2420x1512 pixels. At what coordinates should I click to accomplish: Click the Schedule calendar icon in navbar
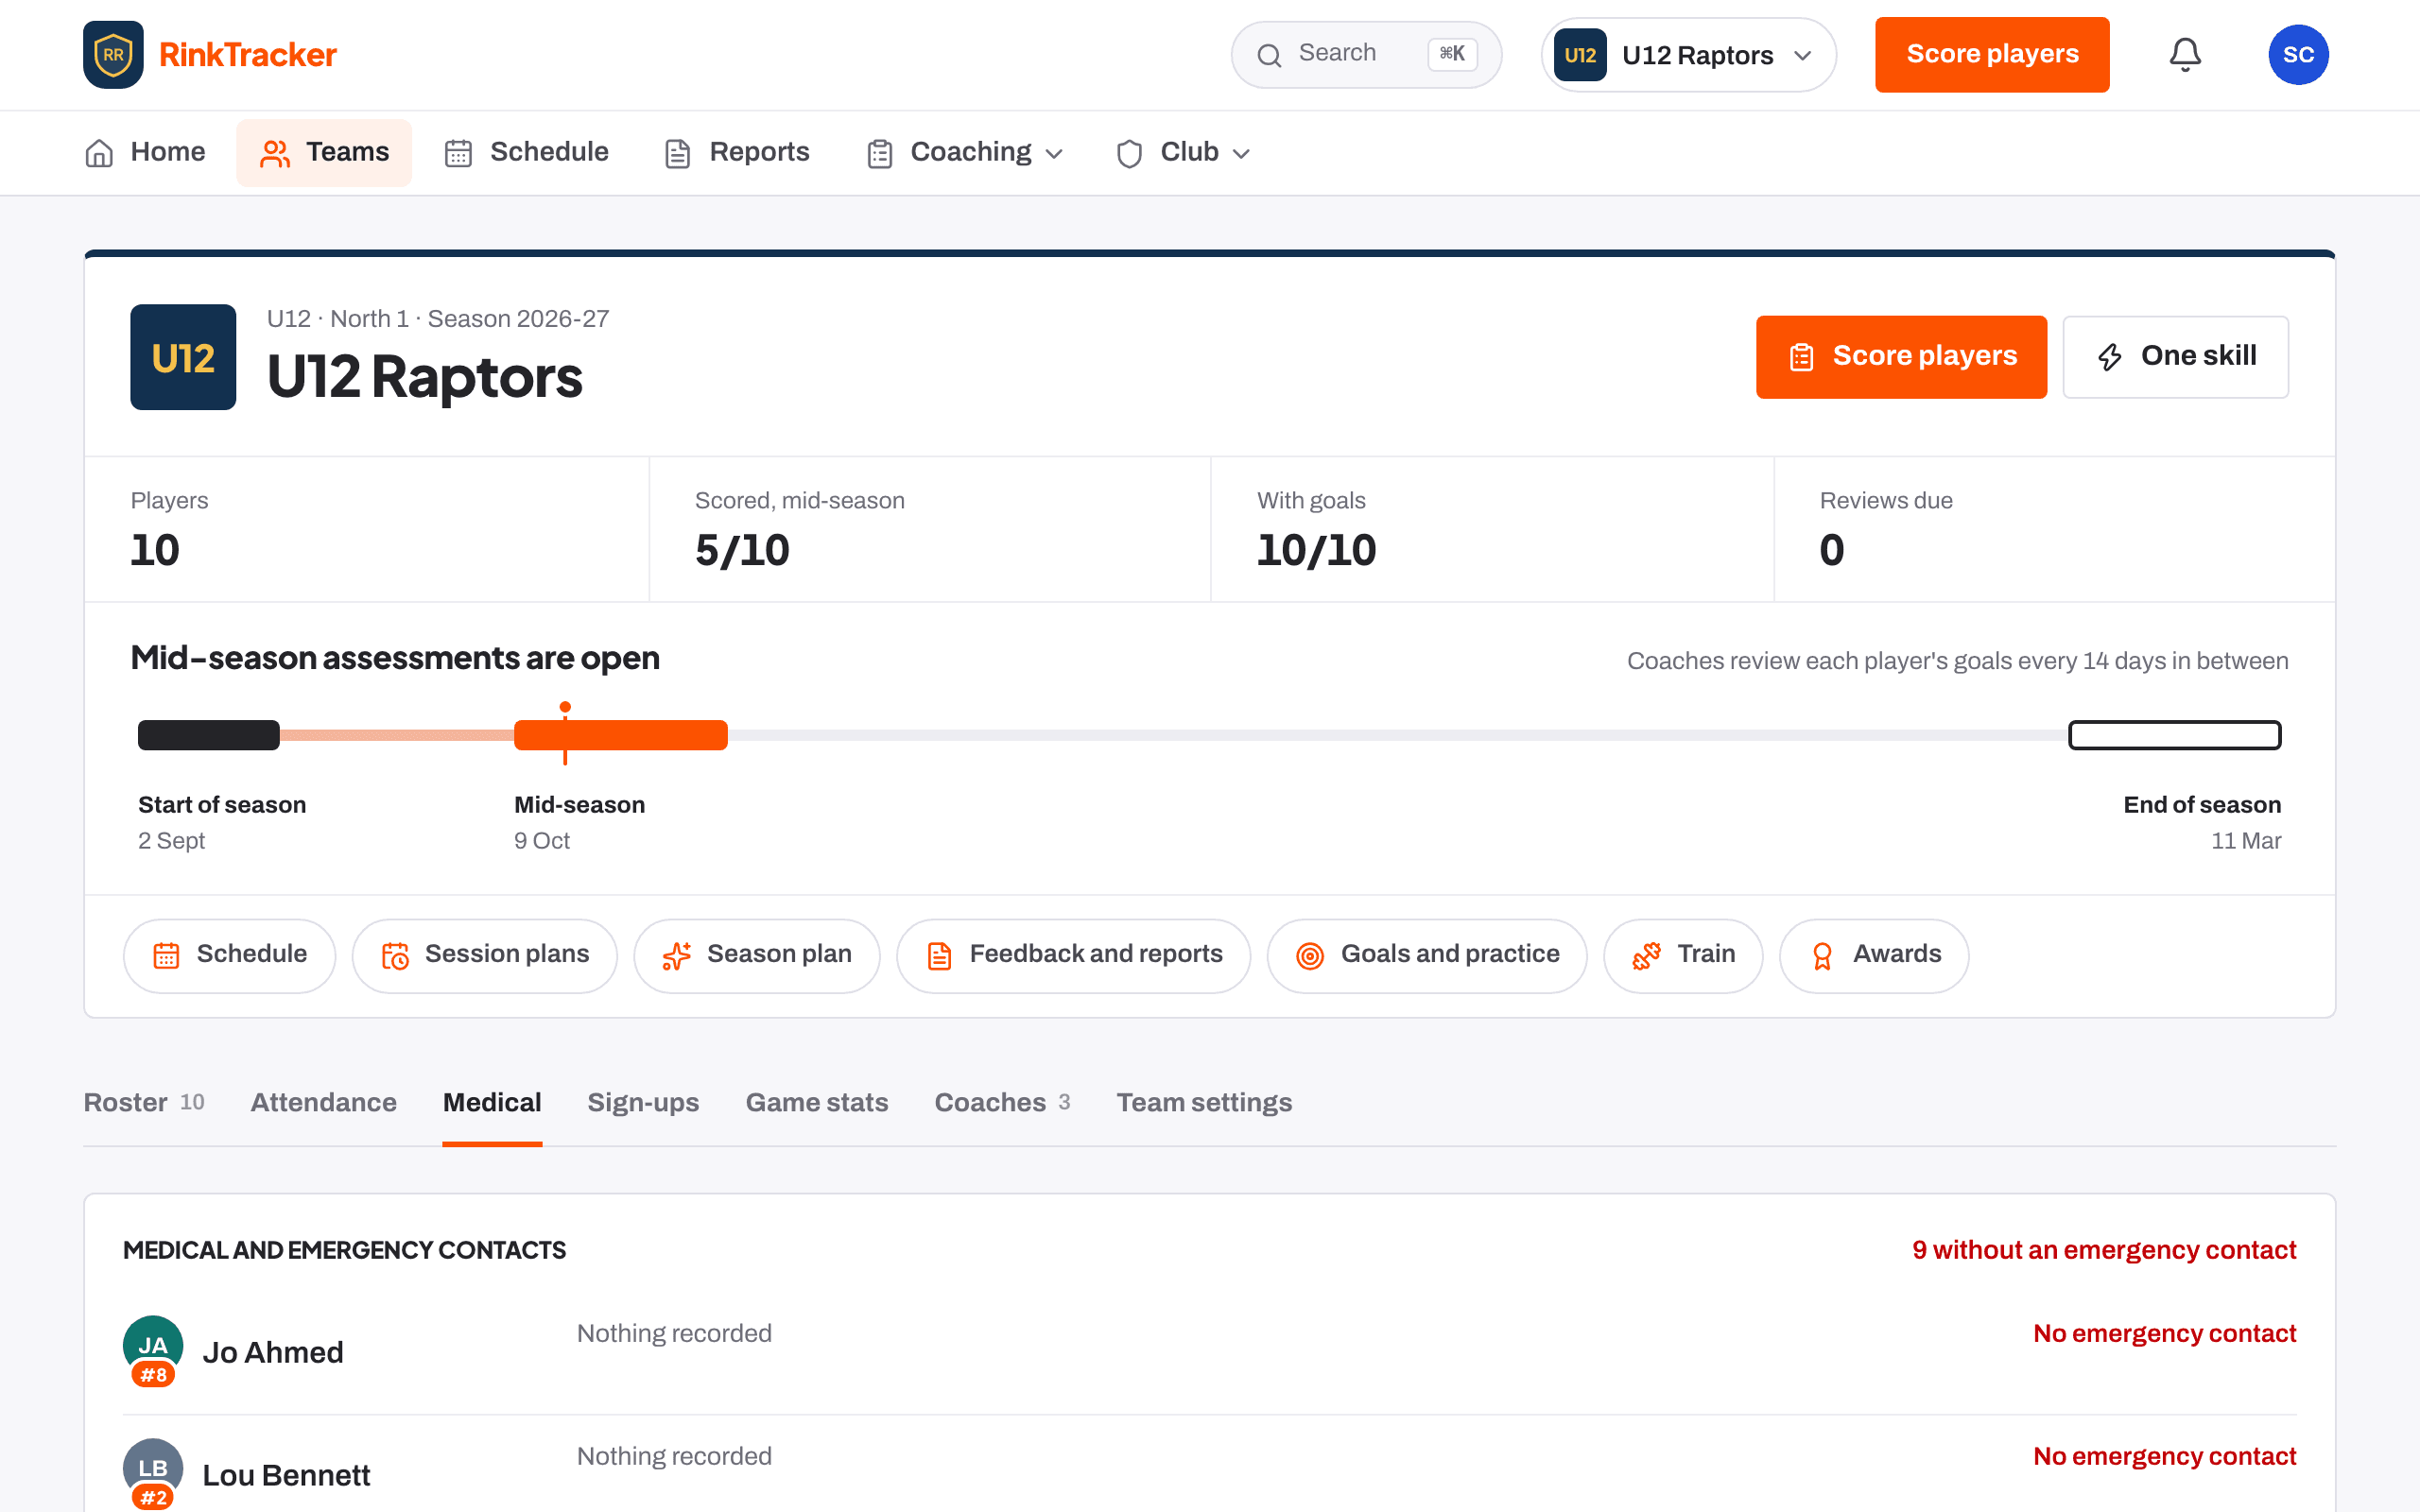[458, 153]
